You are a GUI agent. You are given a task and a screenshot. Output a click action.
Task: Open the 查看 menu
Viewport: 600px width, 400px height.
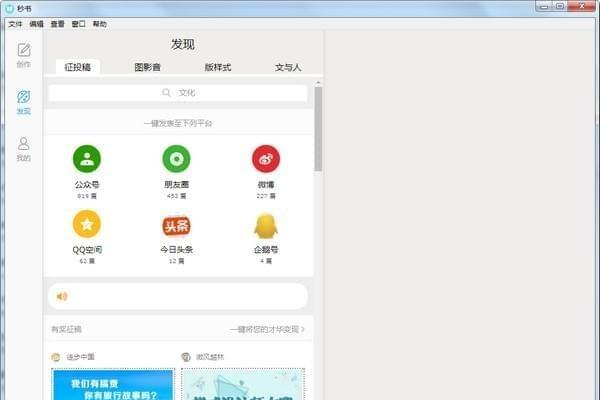57,24
